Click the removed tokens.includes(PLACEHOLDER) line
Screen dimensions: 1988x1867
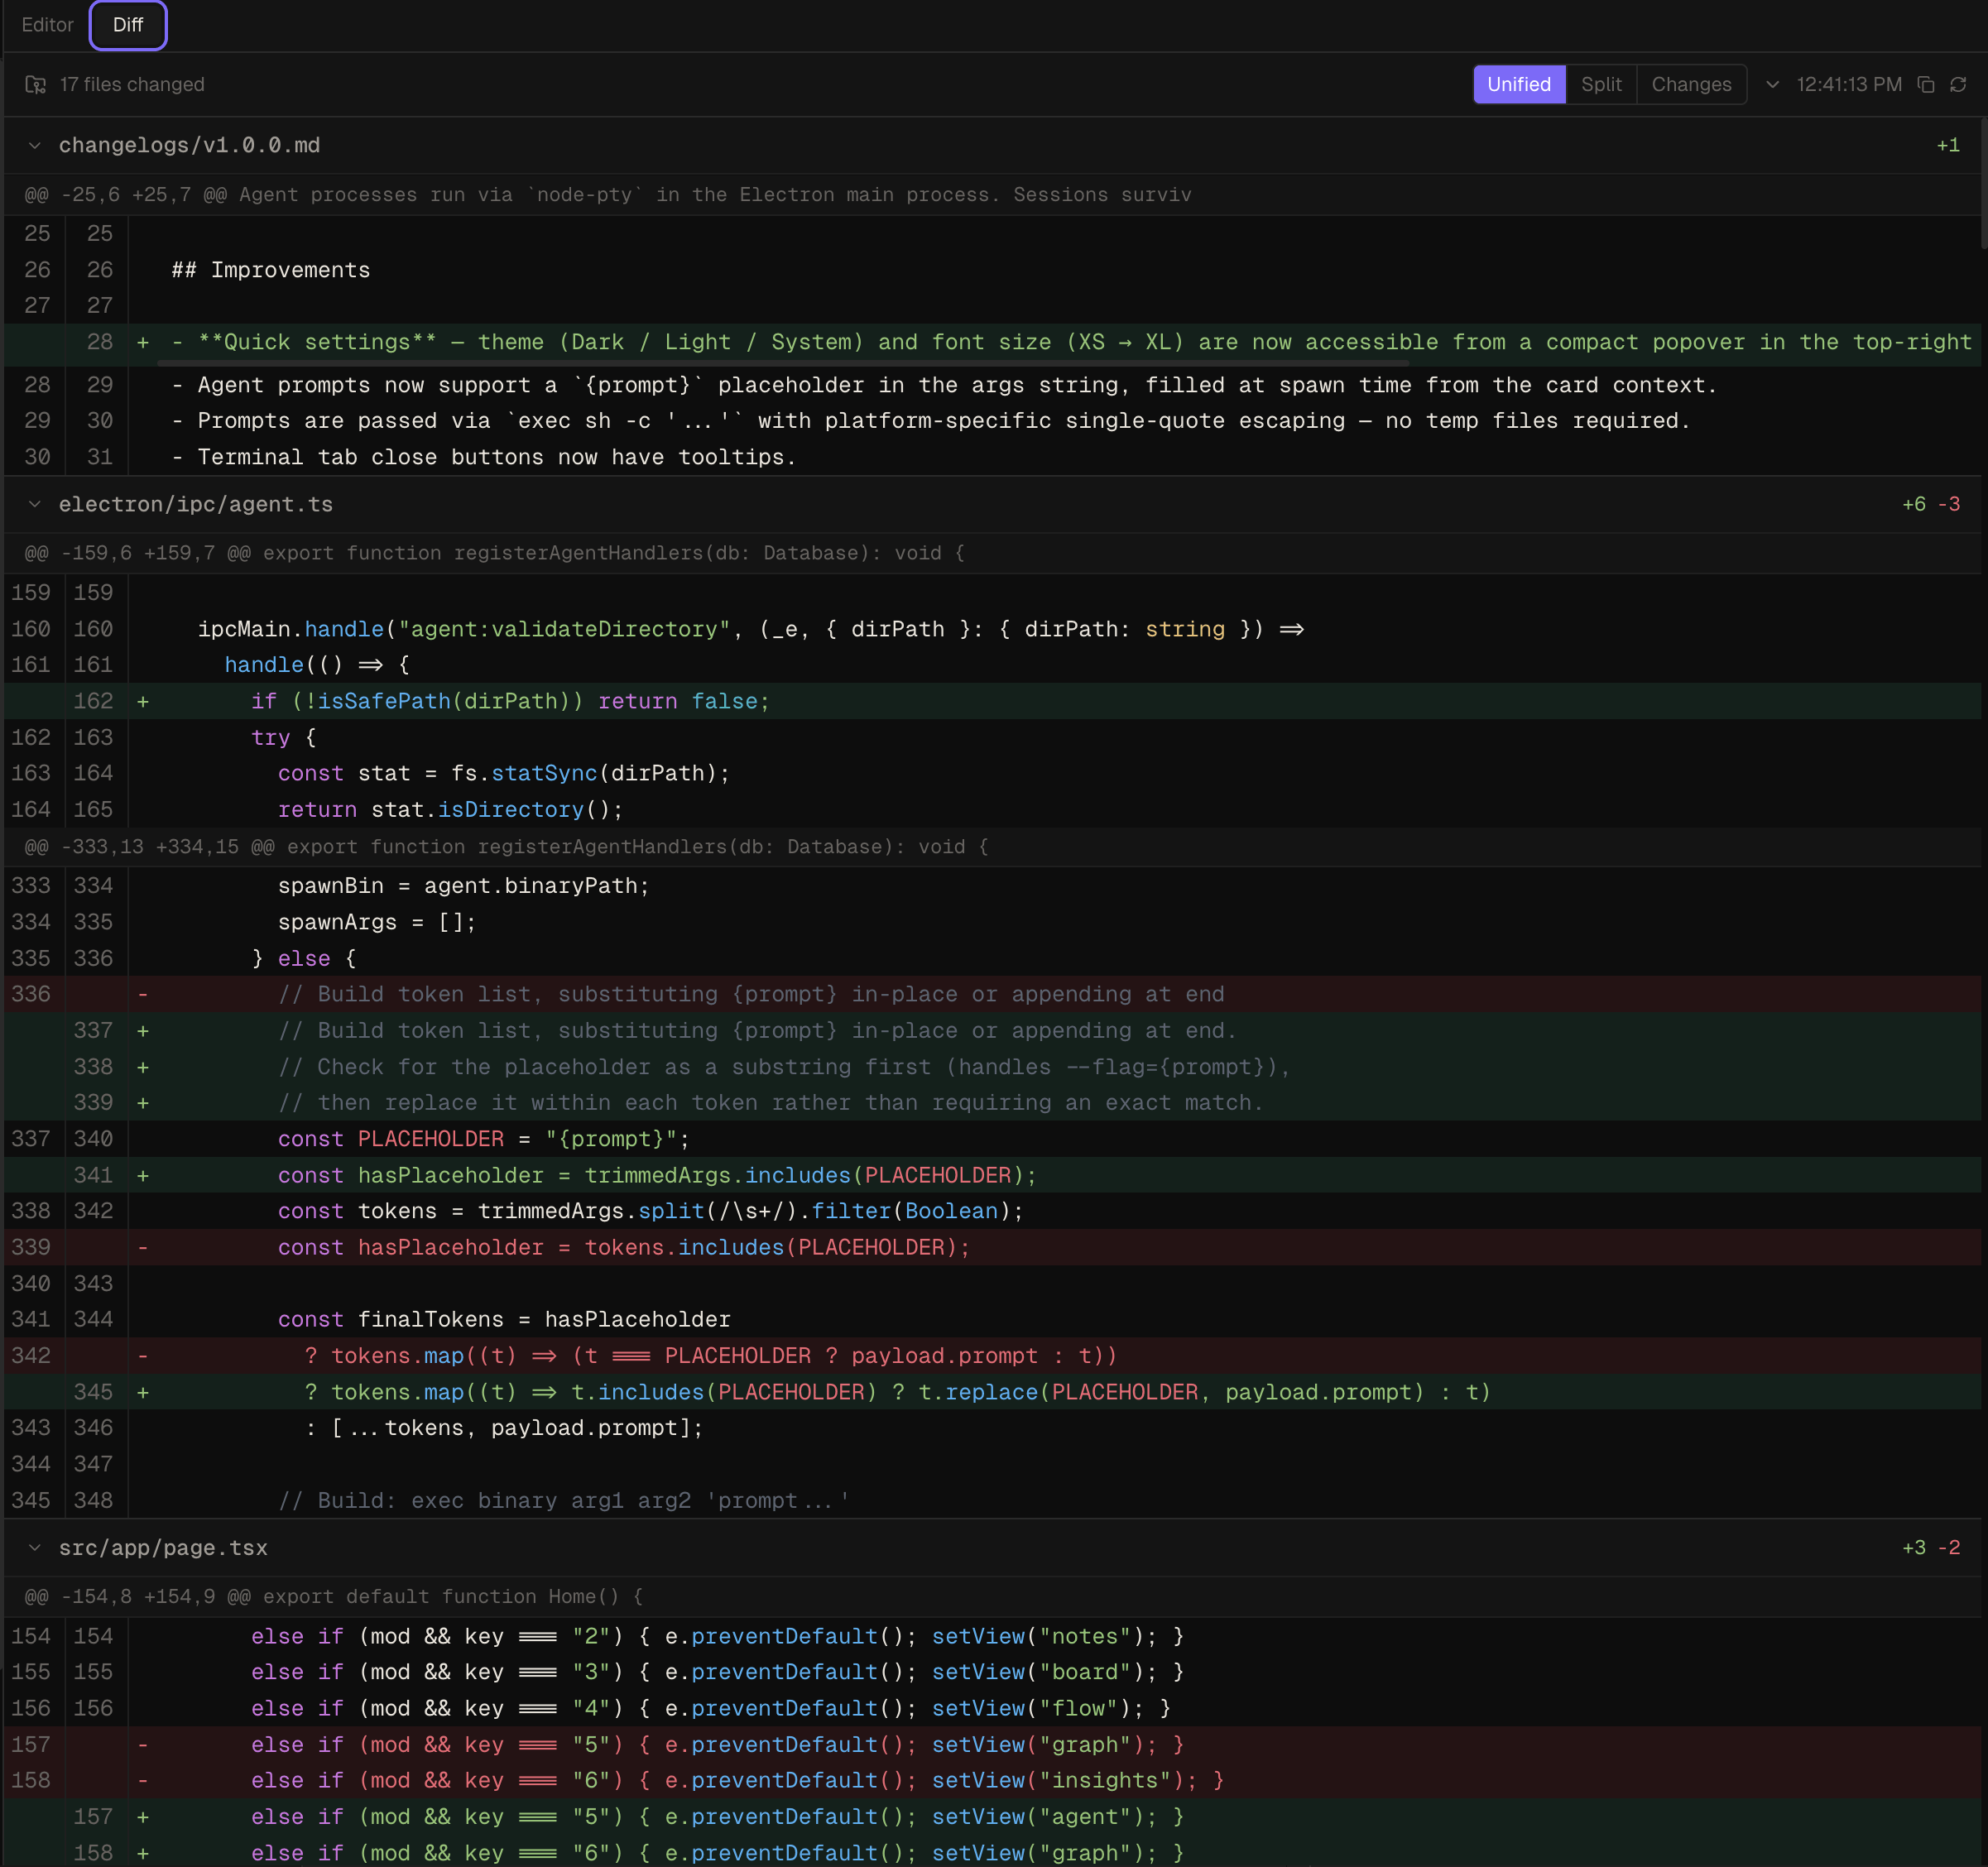click(x=993, y=1248)
